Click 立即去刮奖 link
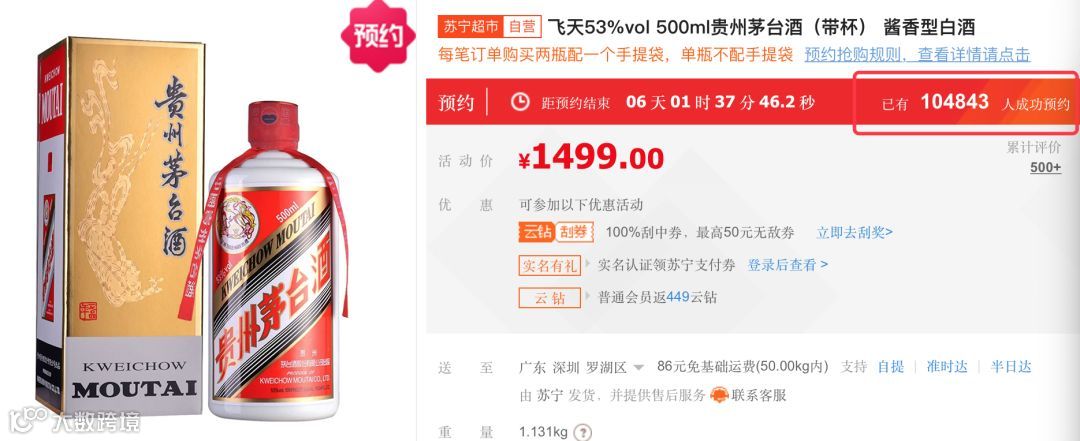 point(855,232)
